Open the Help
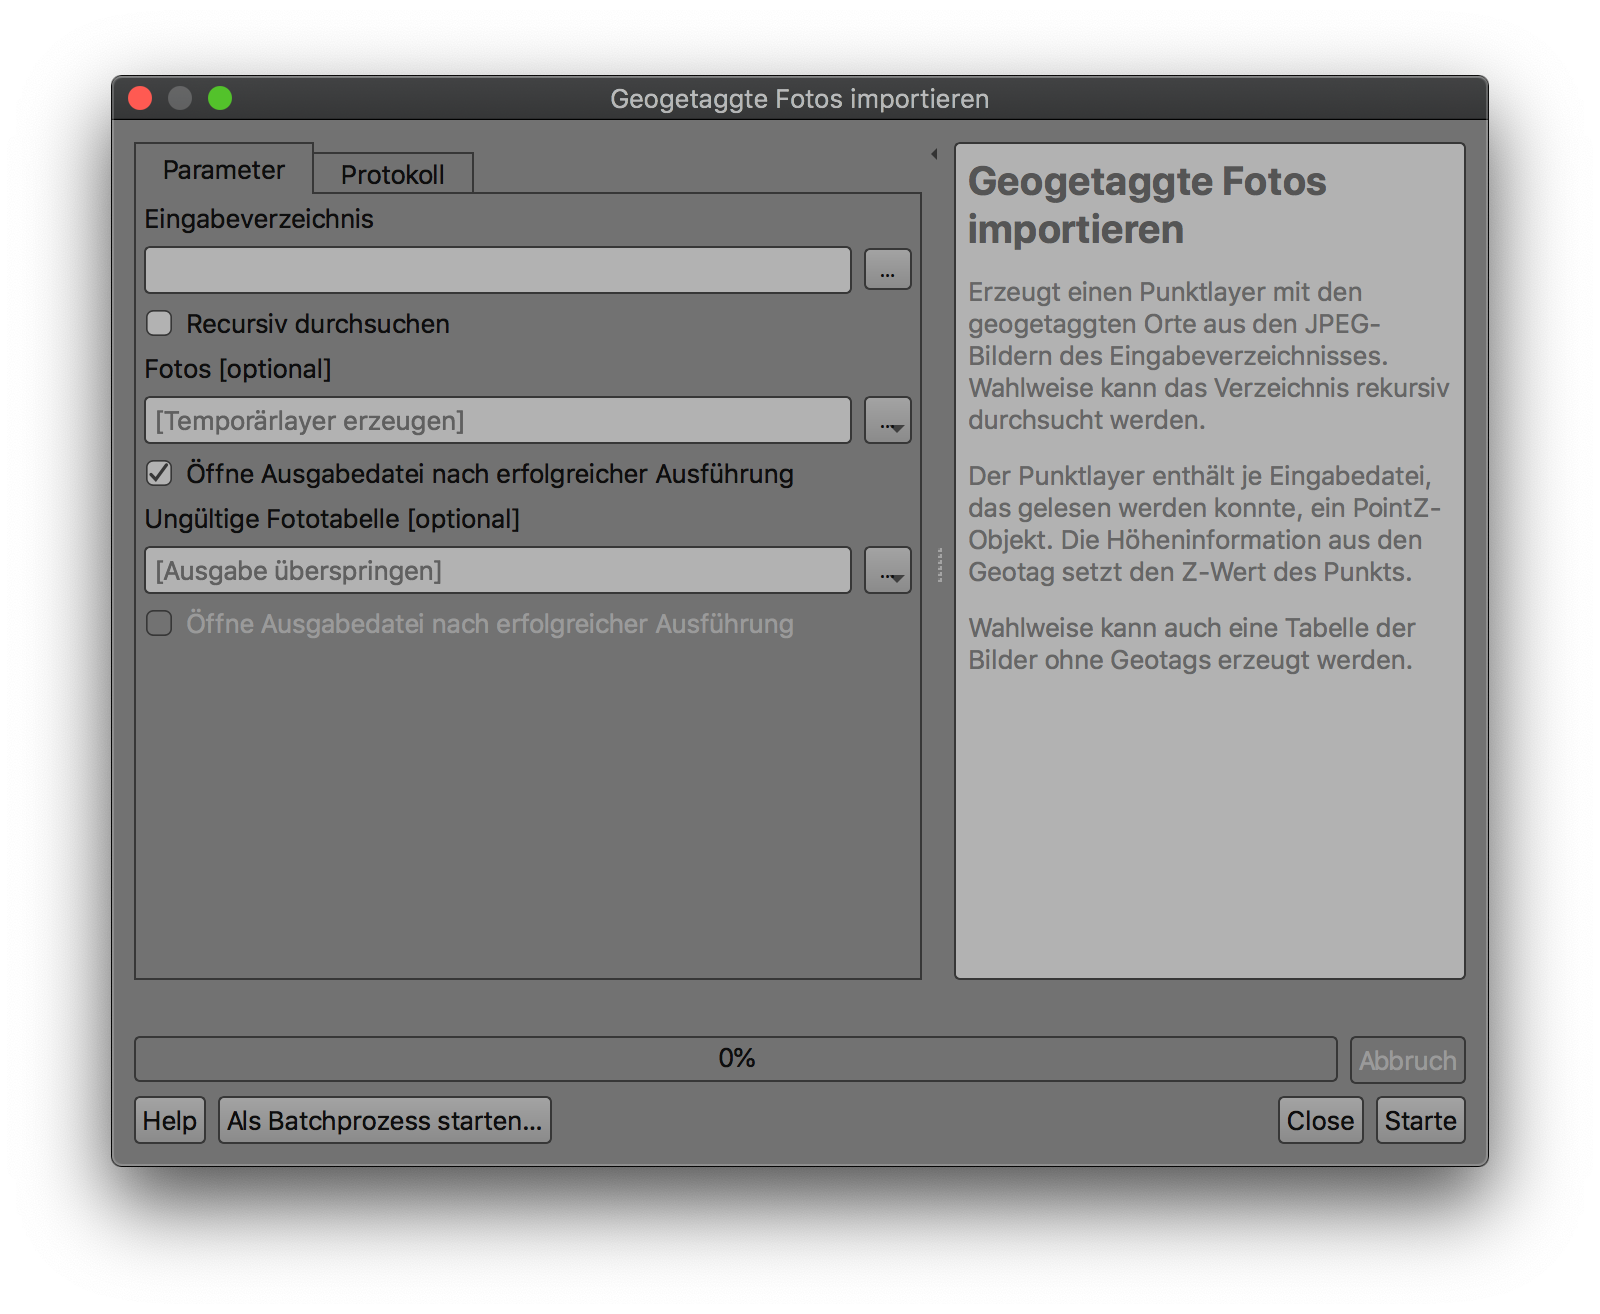Viewport: 1600px width, 1314px height. (170, 1120)
